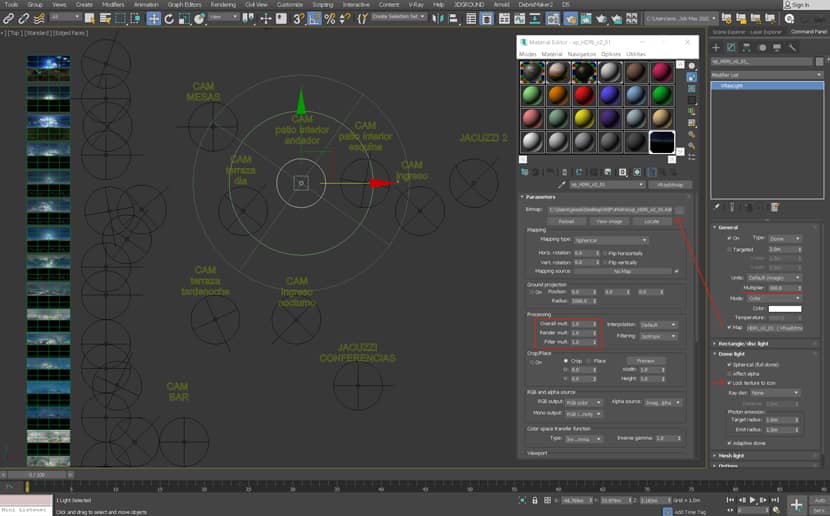Click the View image button
Screen dimensions: 830x516
click(609, 221)
